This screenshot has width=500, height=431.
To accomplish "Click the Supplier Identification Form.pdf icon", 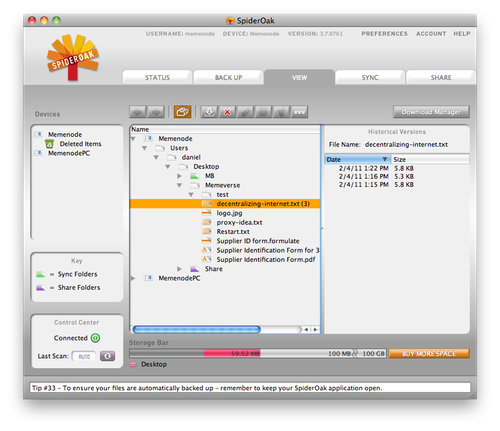I will coord(206,259).
